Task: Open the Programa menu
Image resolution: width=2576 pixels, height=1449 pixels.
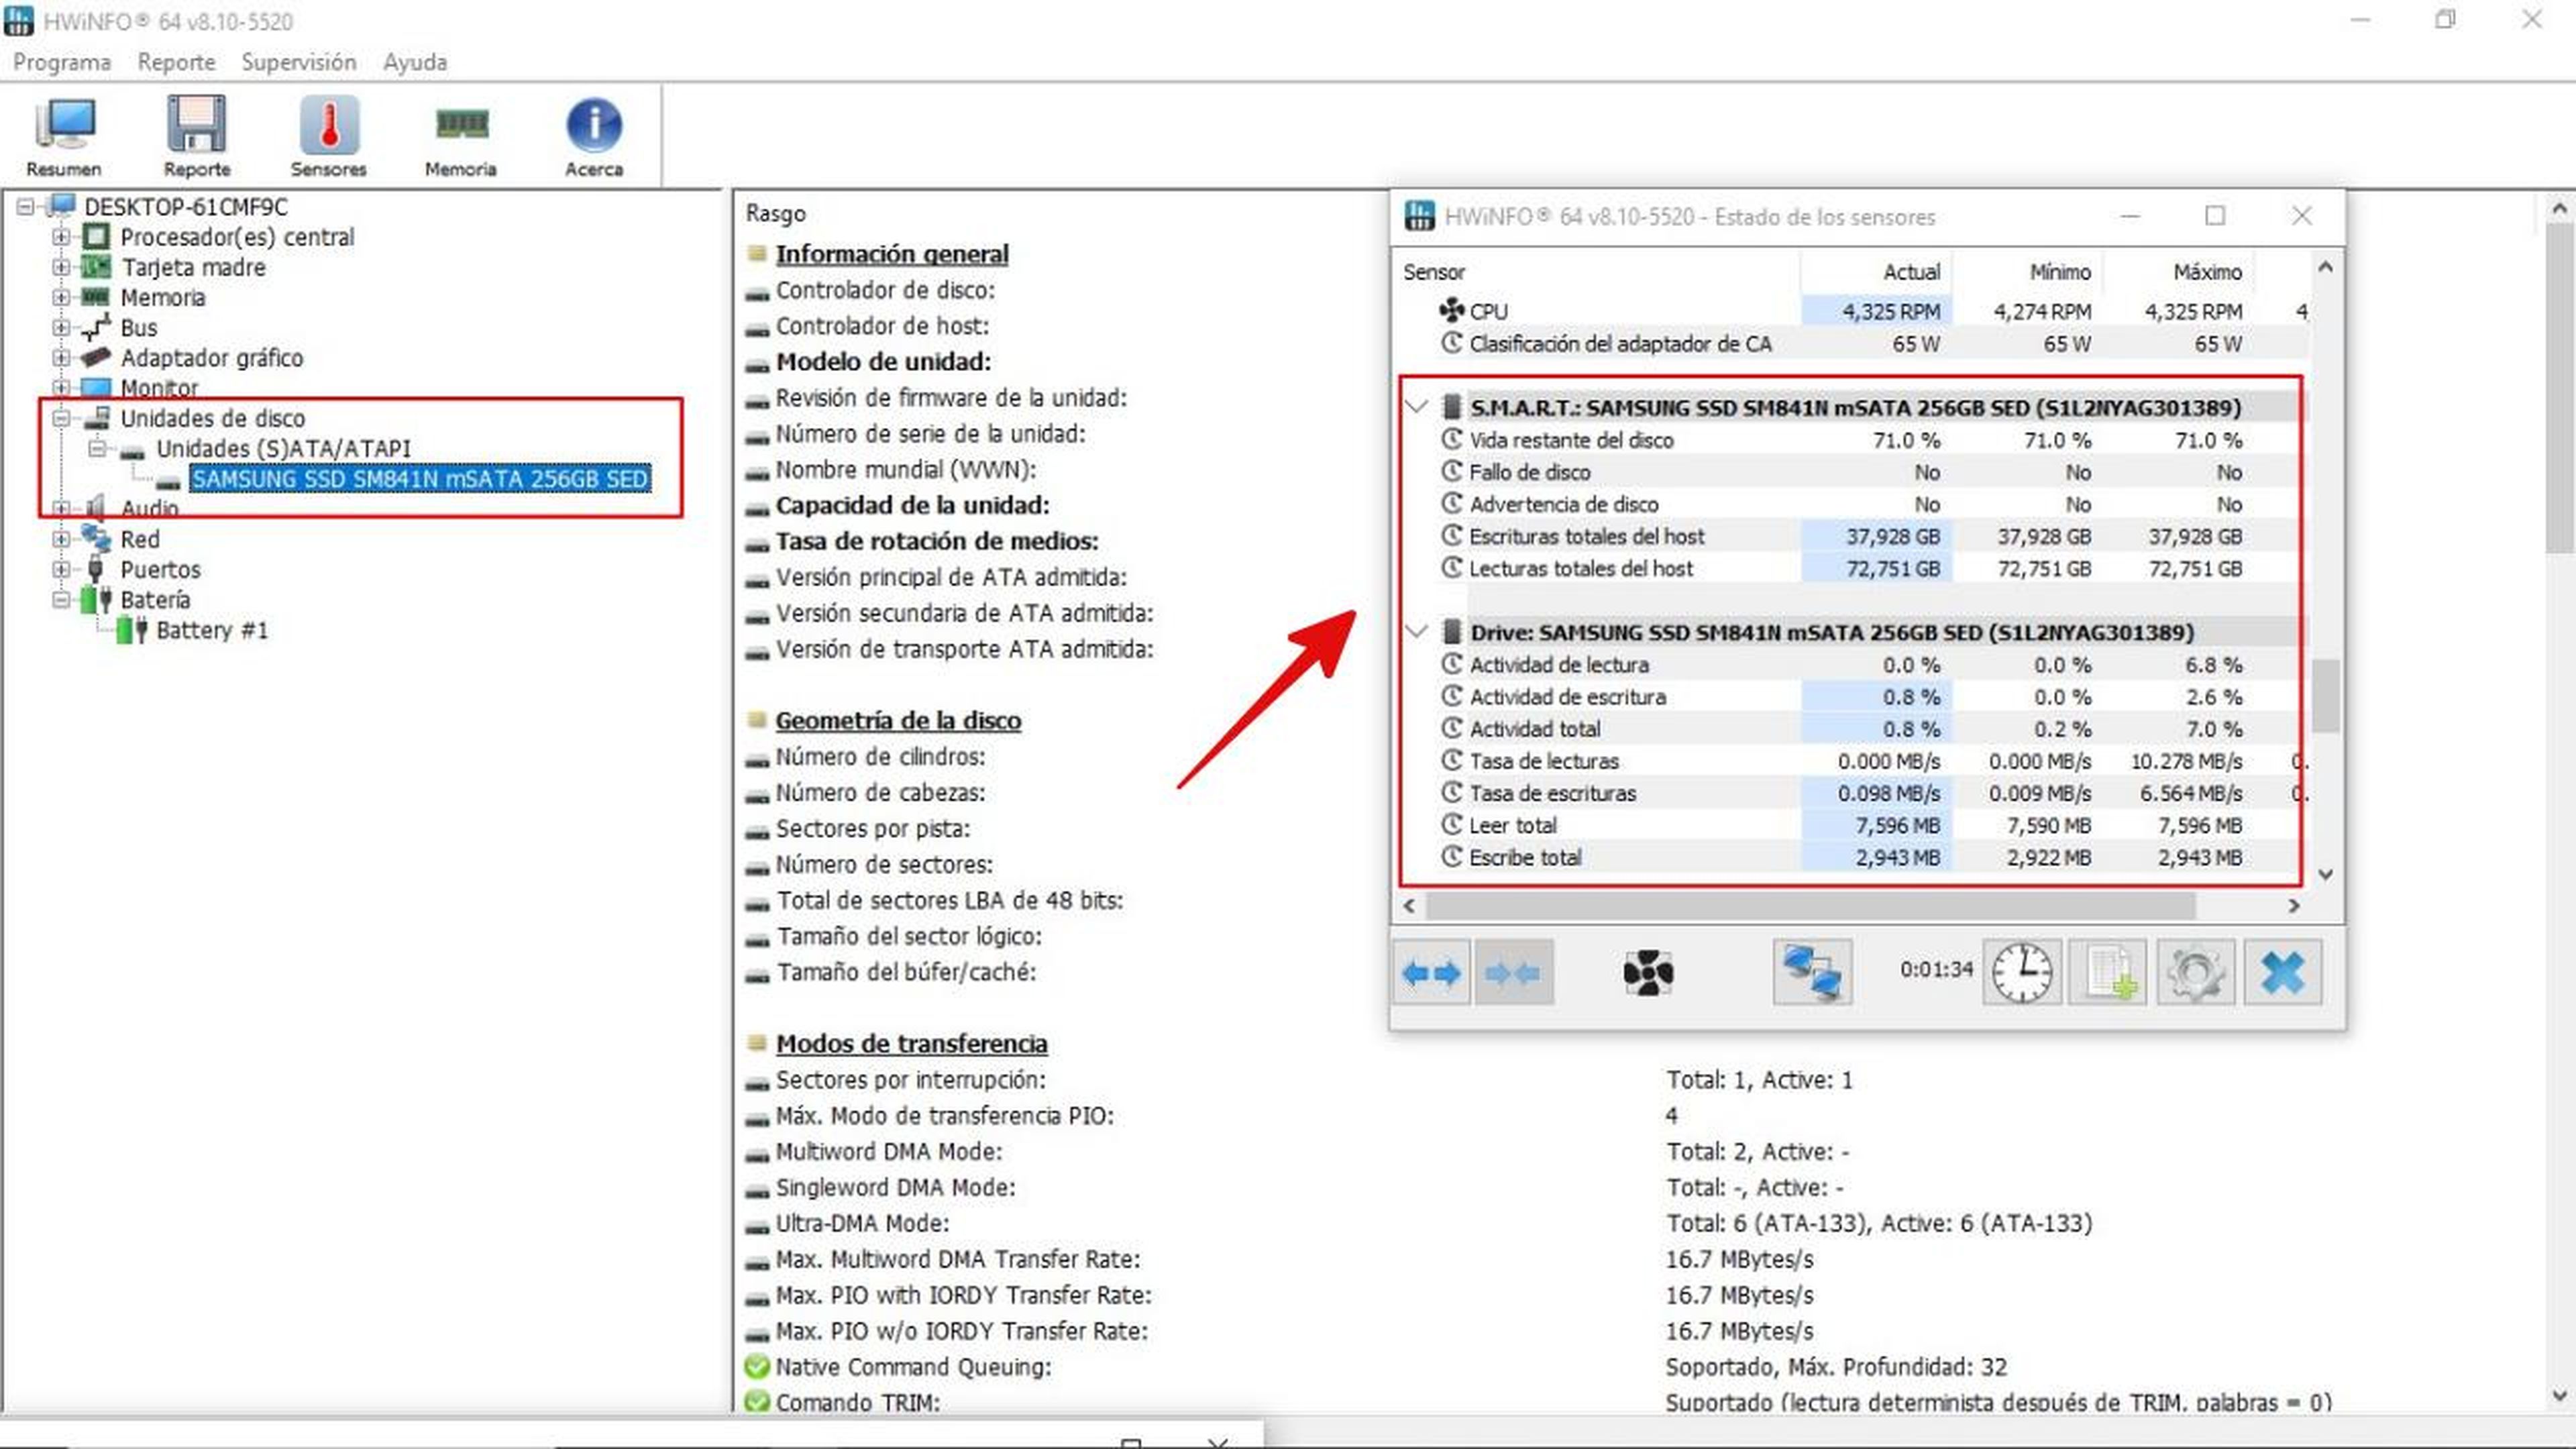Action: click(x=62, y=62)
